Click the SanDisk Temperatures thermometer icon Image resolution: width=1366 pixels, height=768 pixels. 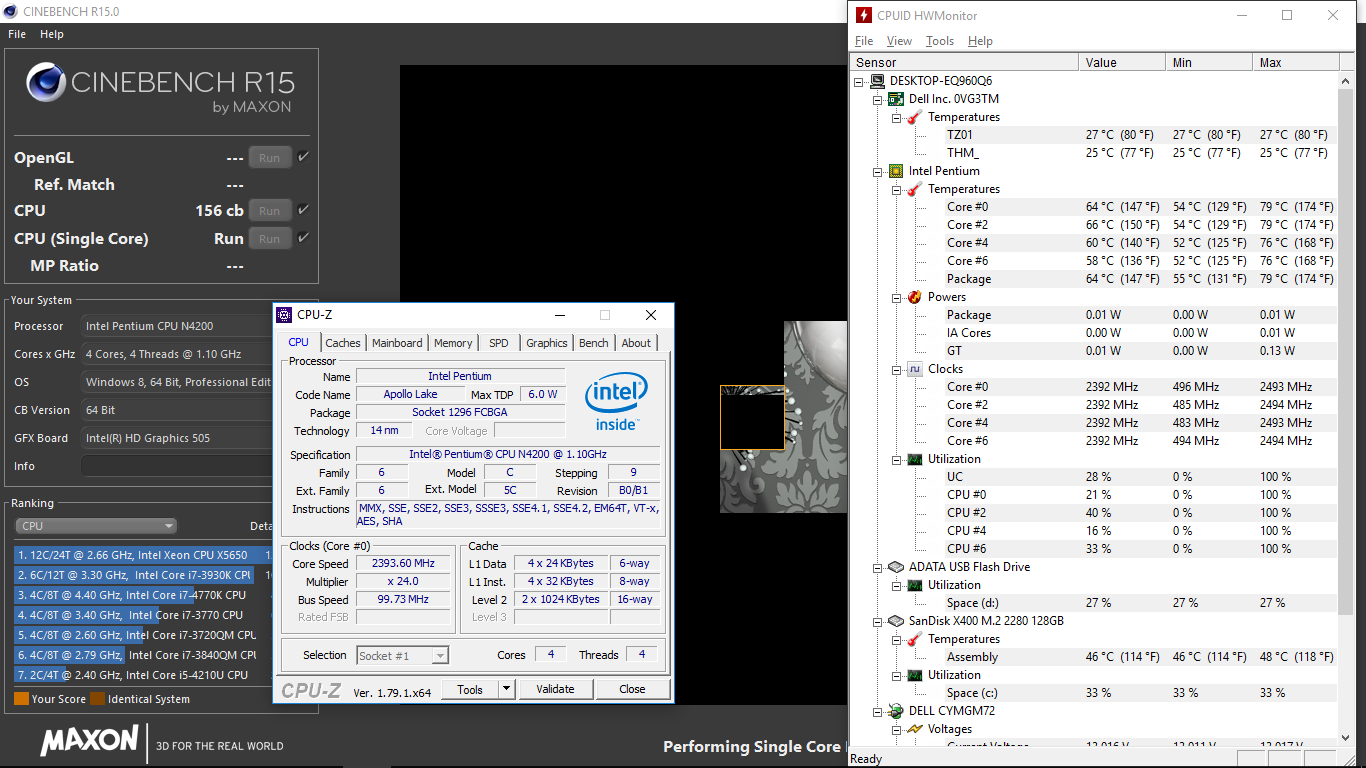tap(916, 639)
